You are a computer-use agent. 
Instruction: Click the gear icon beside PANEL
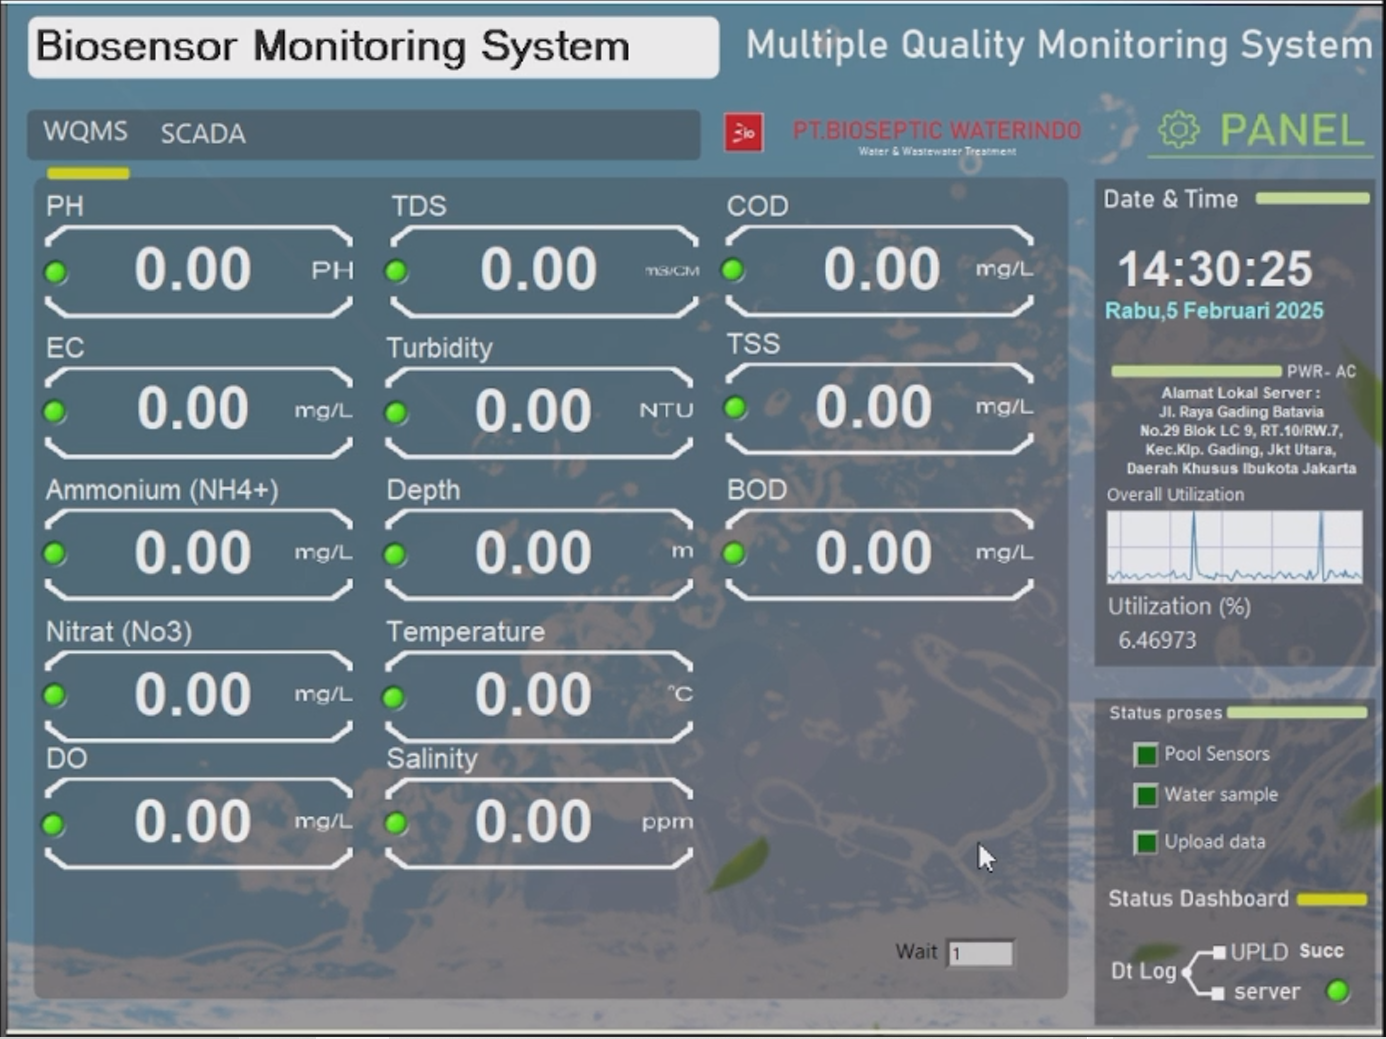click(x=1178, y=130)
